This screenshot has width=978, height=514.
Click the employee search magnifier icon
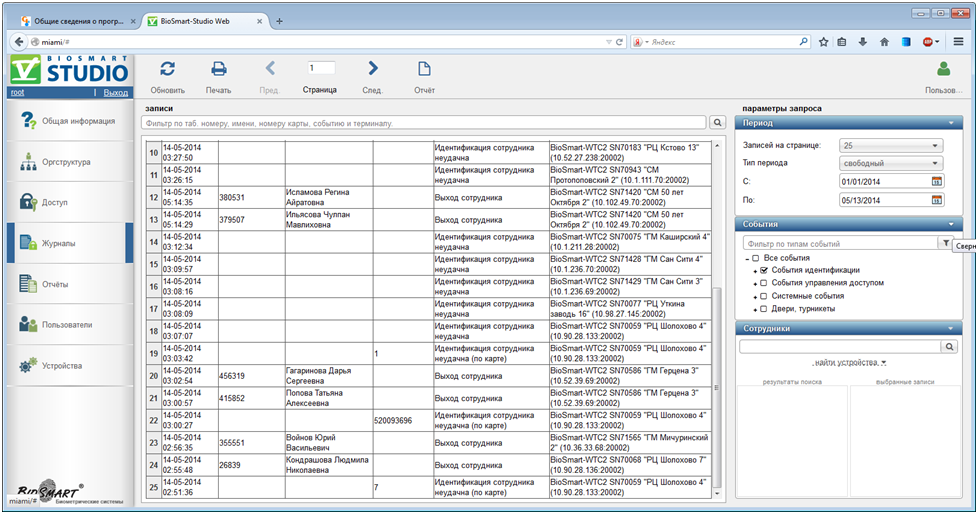pos(949,346)
